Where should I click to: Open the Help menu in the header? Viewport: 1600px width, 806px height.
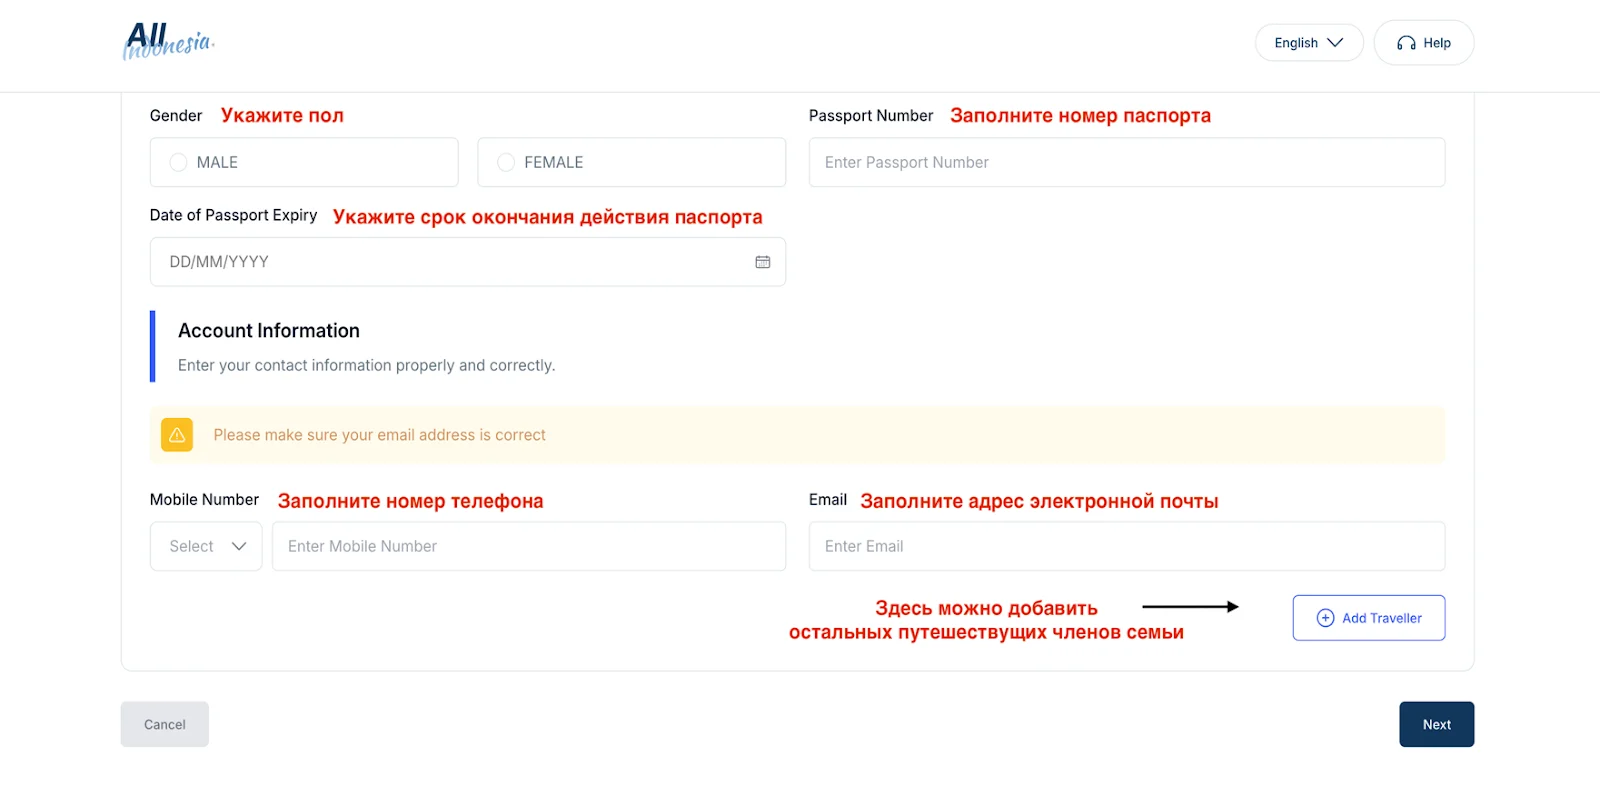[1423, 42]
